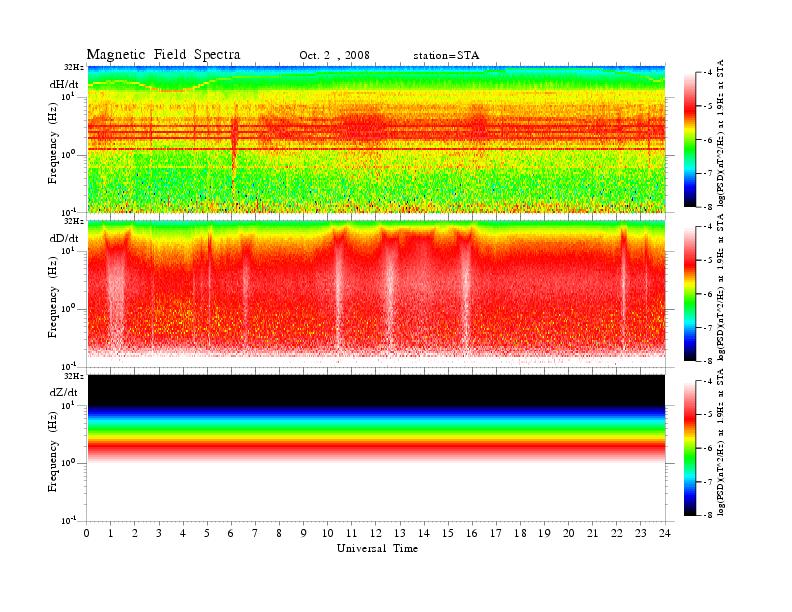Click the "station=STA" label
792x612 pixels.
coord(446,56)
